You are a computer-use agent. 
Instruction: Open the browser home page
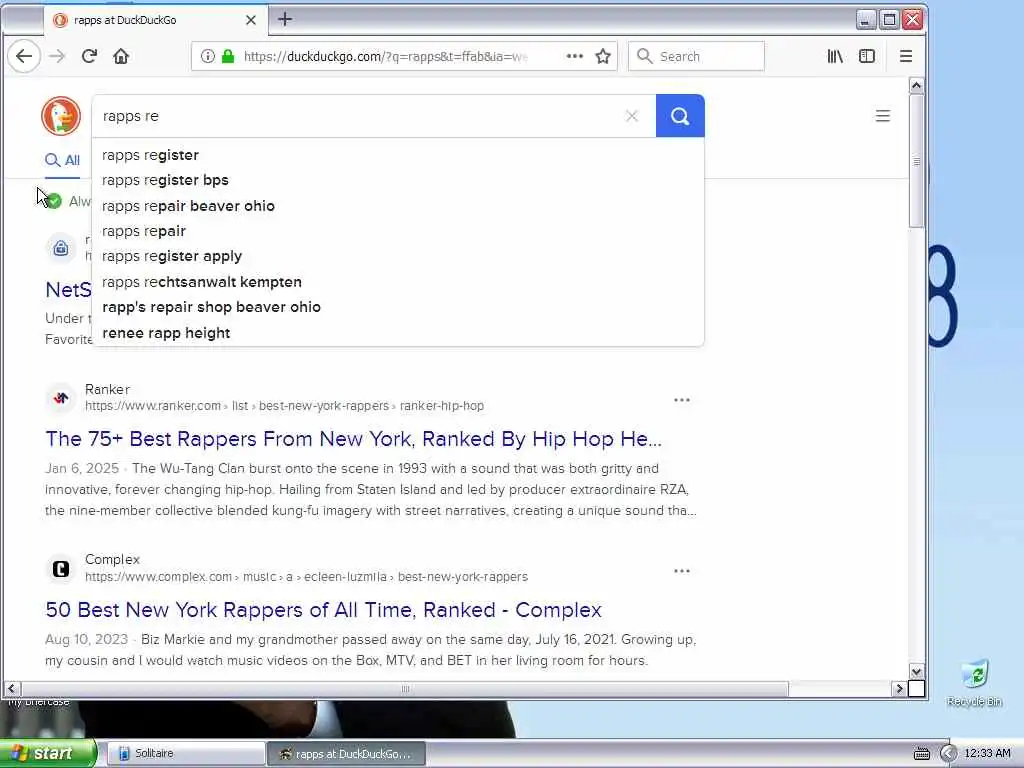pyautogui.click(x=121, y=56)
